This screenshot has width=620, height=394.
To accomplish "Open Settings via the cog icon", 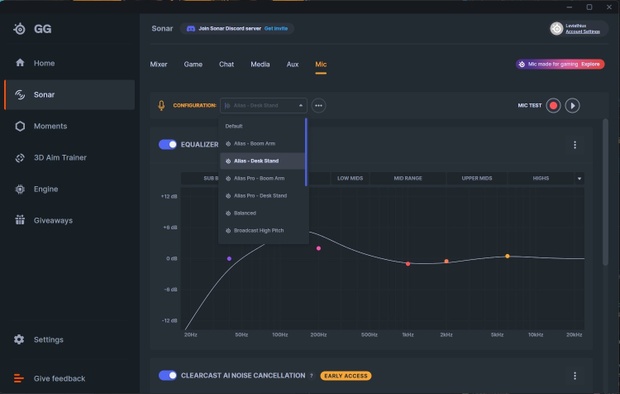I will (x=19, y=339).
